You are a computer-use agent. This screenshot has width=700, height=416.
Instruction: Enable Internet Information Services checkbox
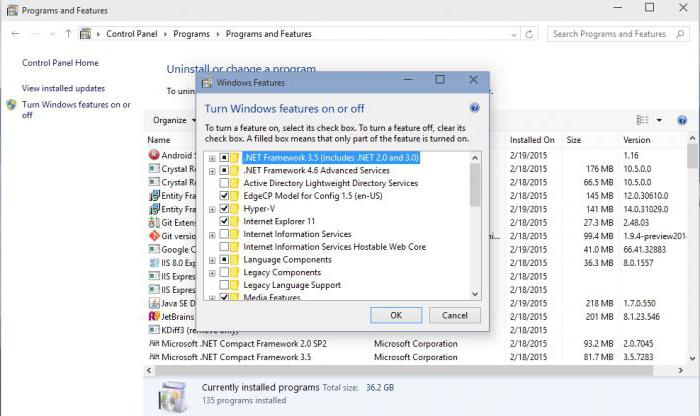224,234
